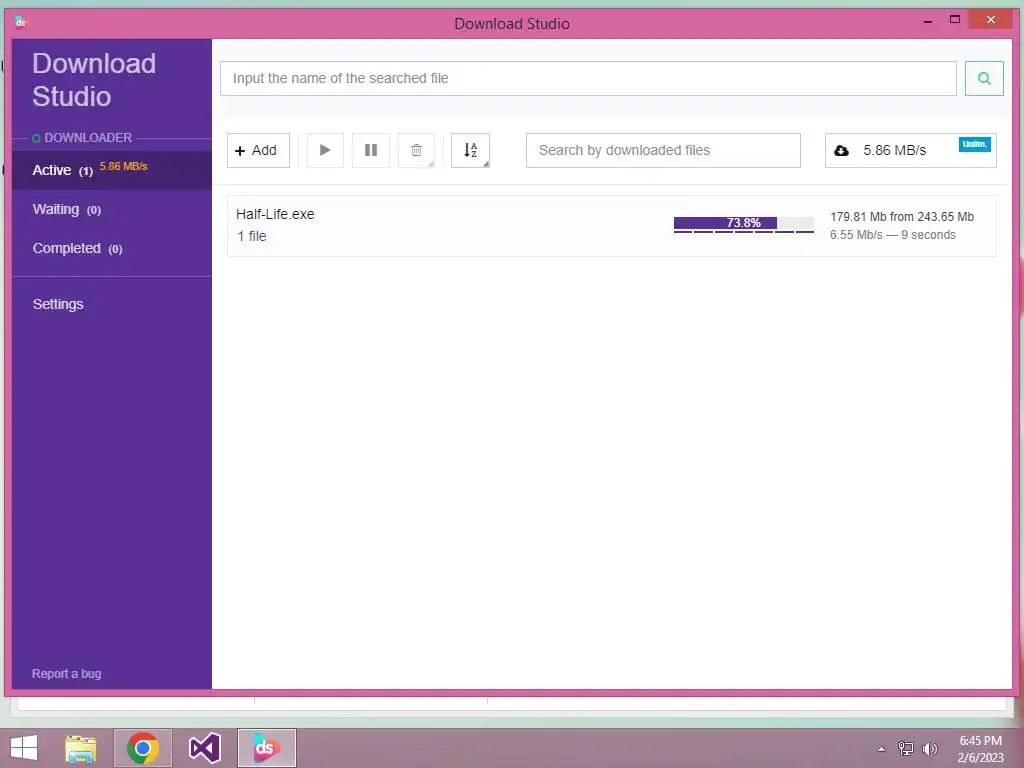Click the Report a bug link
This screenshot has height=768, width=1024.
pos(67,673)
